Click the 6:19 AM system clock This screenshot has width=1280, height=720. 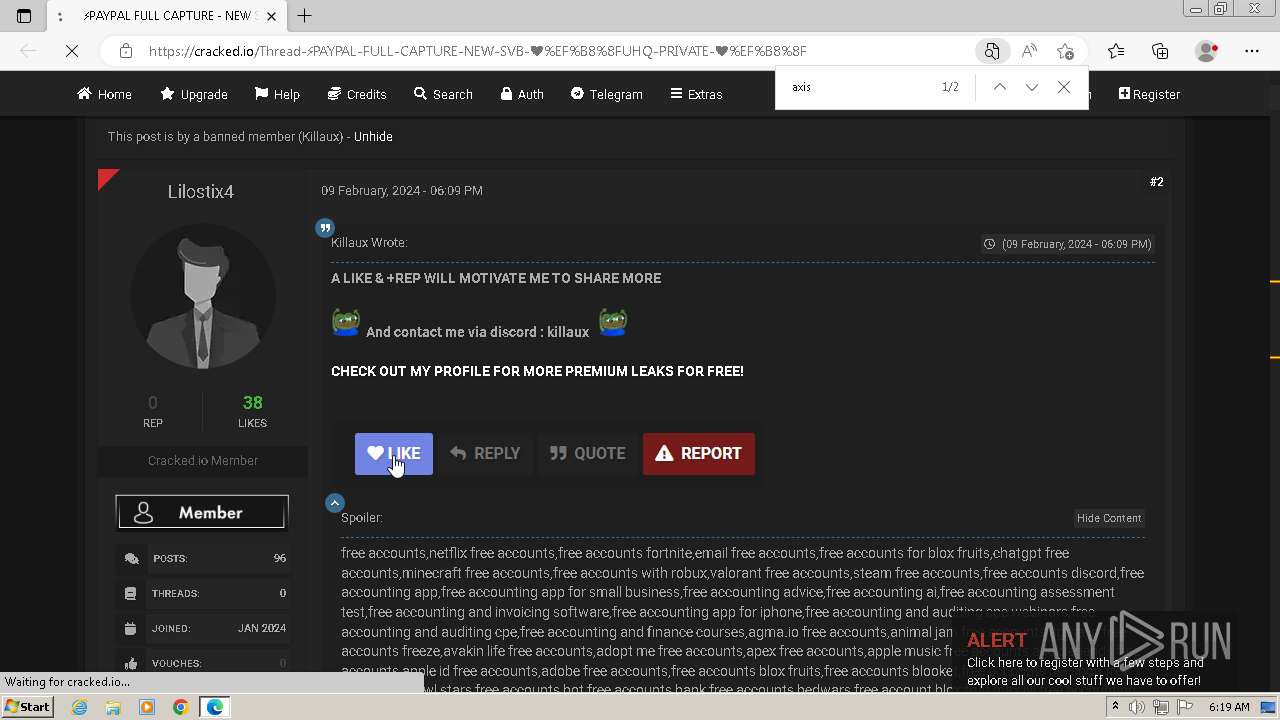pyautogui.click(x=1229, y=707)
